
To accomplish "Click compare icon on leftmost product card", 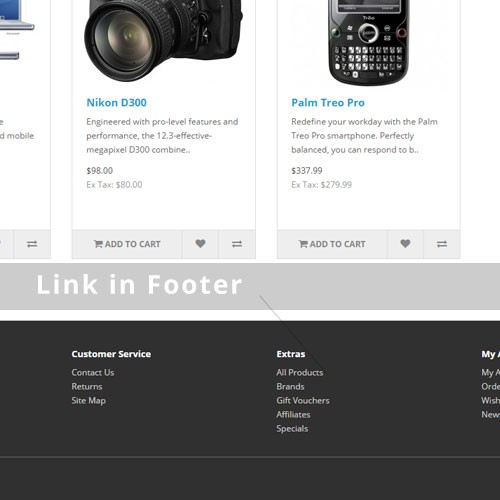I will click(32, 244).
